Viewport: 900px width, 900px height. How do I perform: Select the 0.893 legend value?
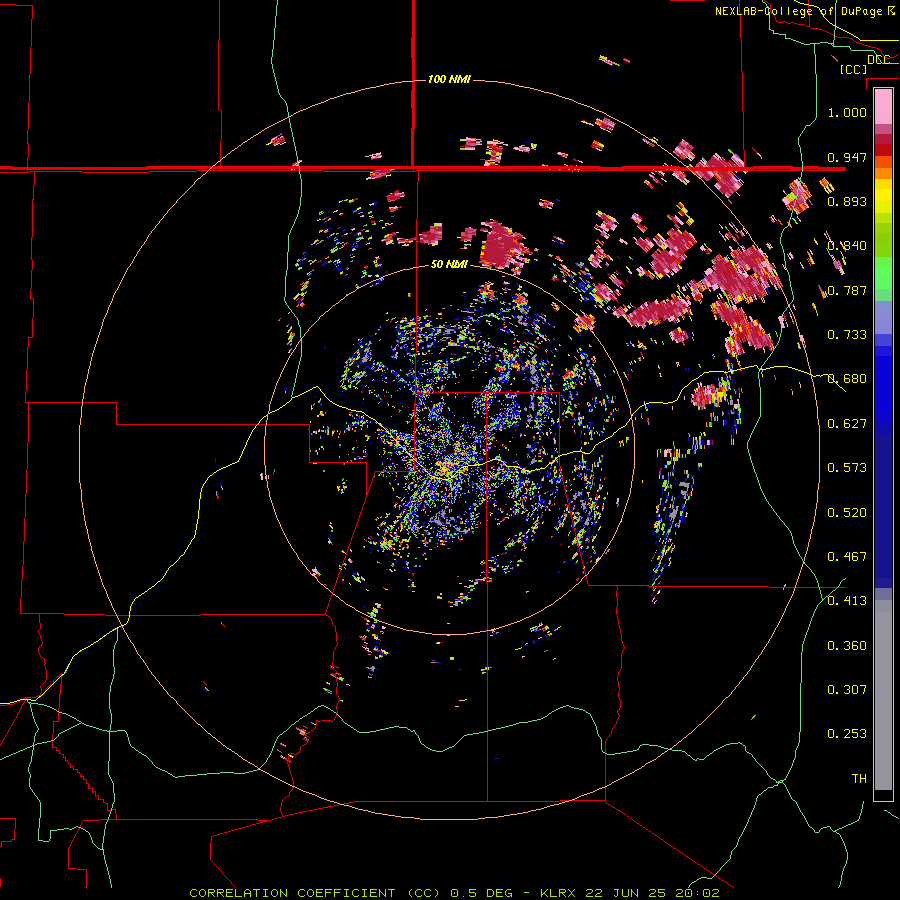[x=847, y=201]
